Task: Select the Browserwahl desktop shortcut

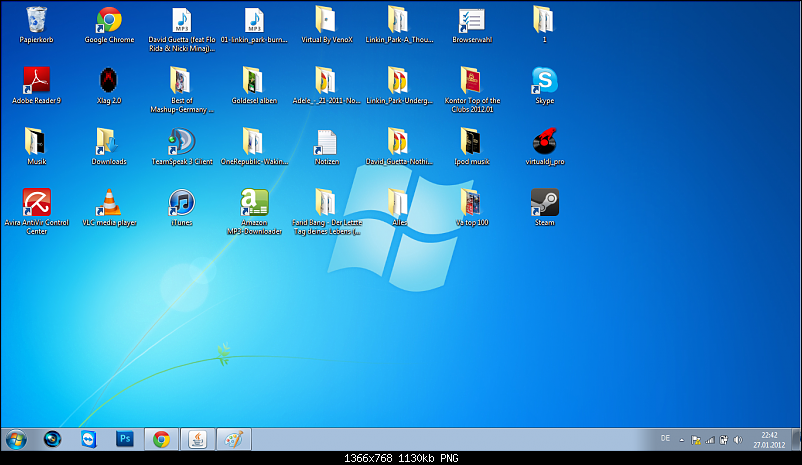Action: click(x=471, y=21)
